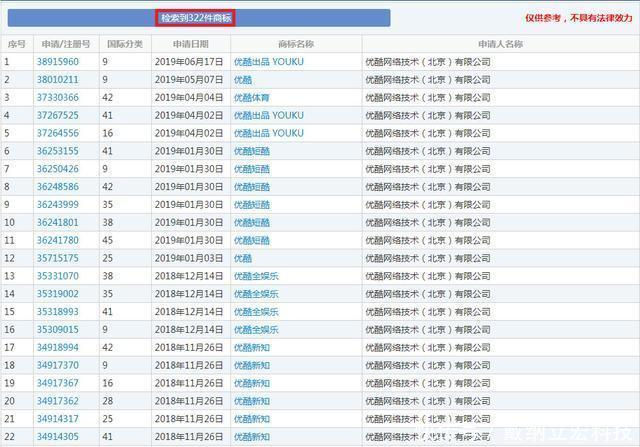Open trademark 优酷体育 in row 3
Viewport: 640px width, 447px height.
click(x=251, y=98)
